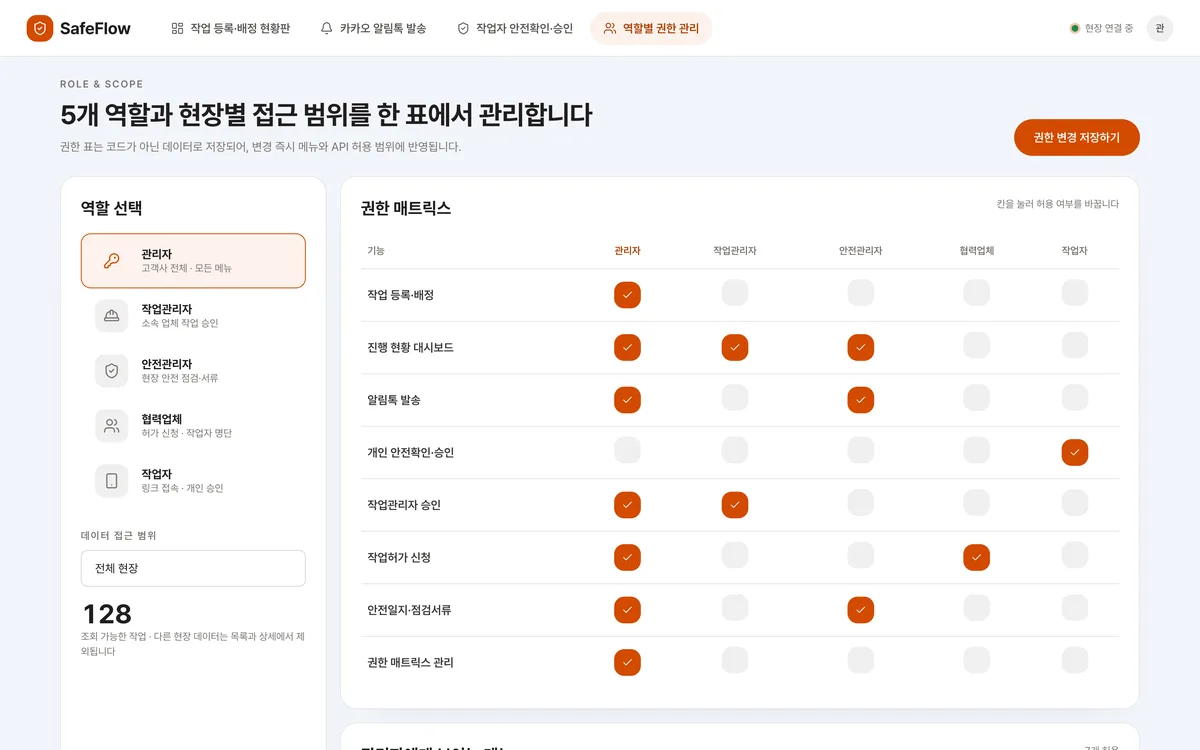The image size is (1200, 750).
Task: Enable 진행 현황 대시보드 for 협력업체
Action: pyautogui.click(x=977, y=345)
